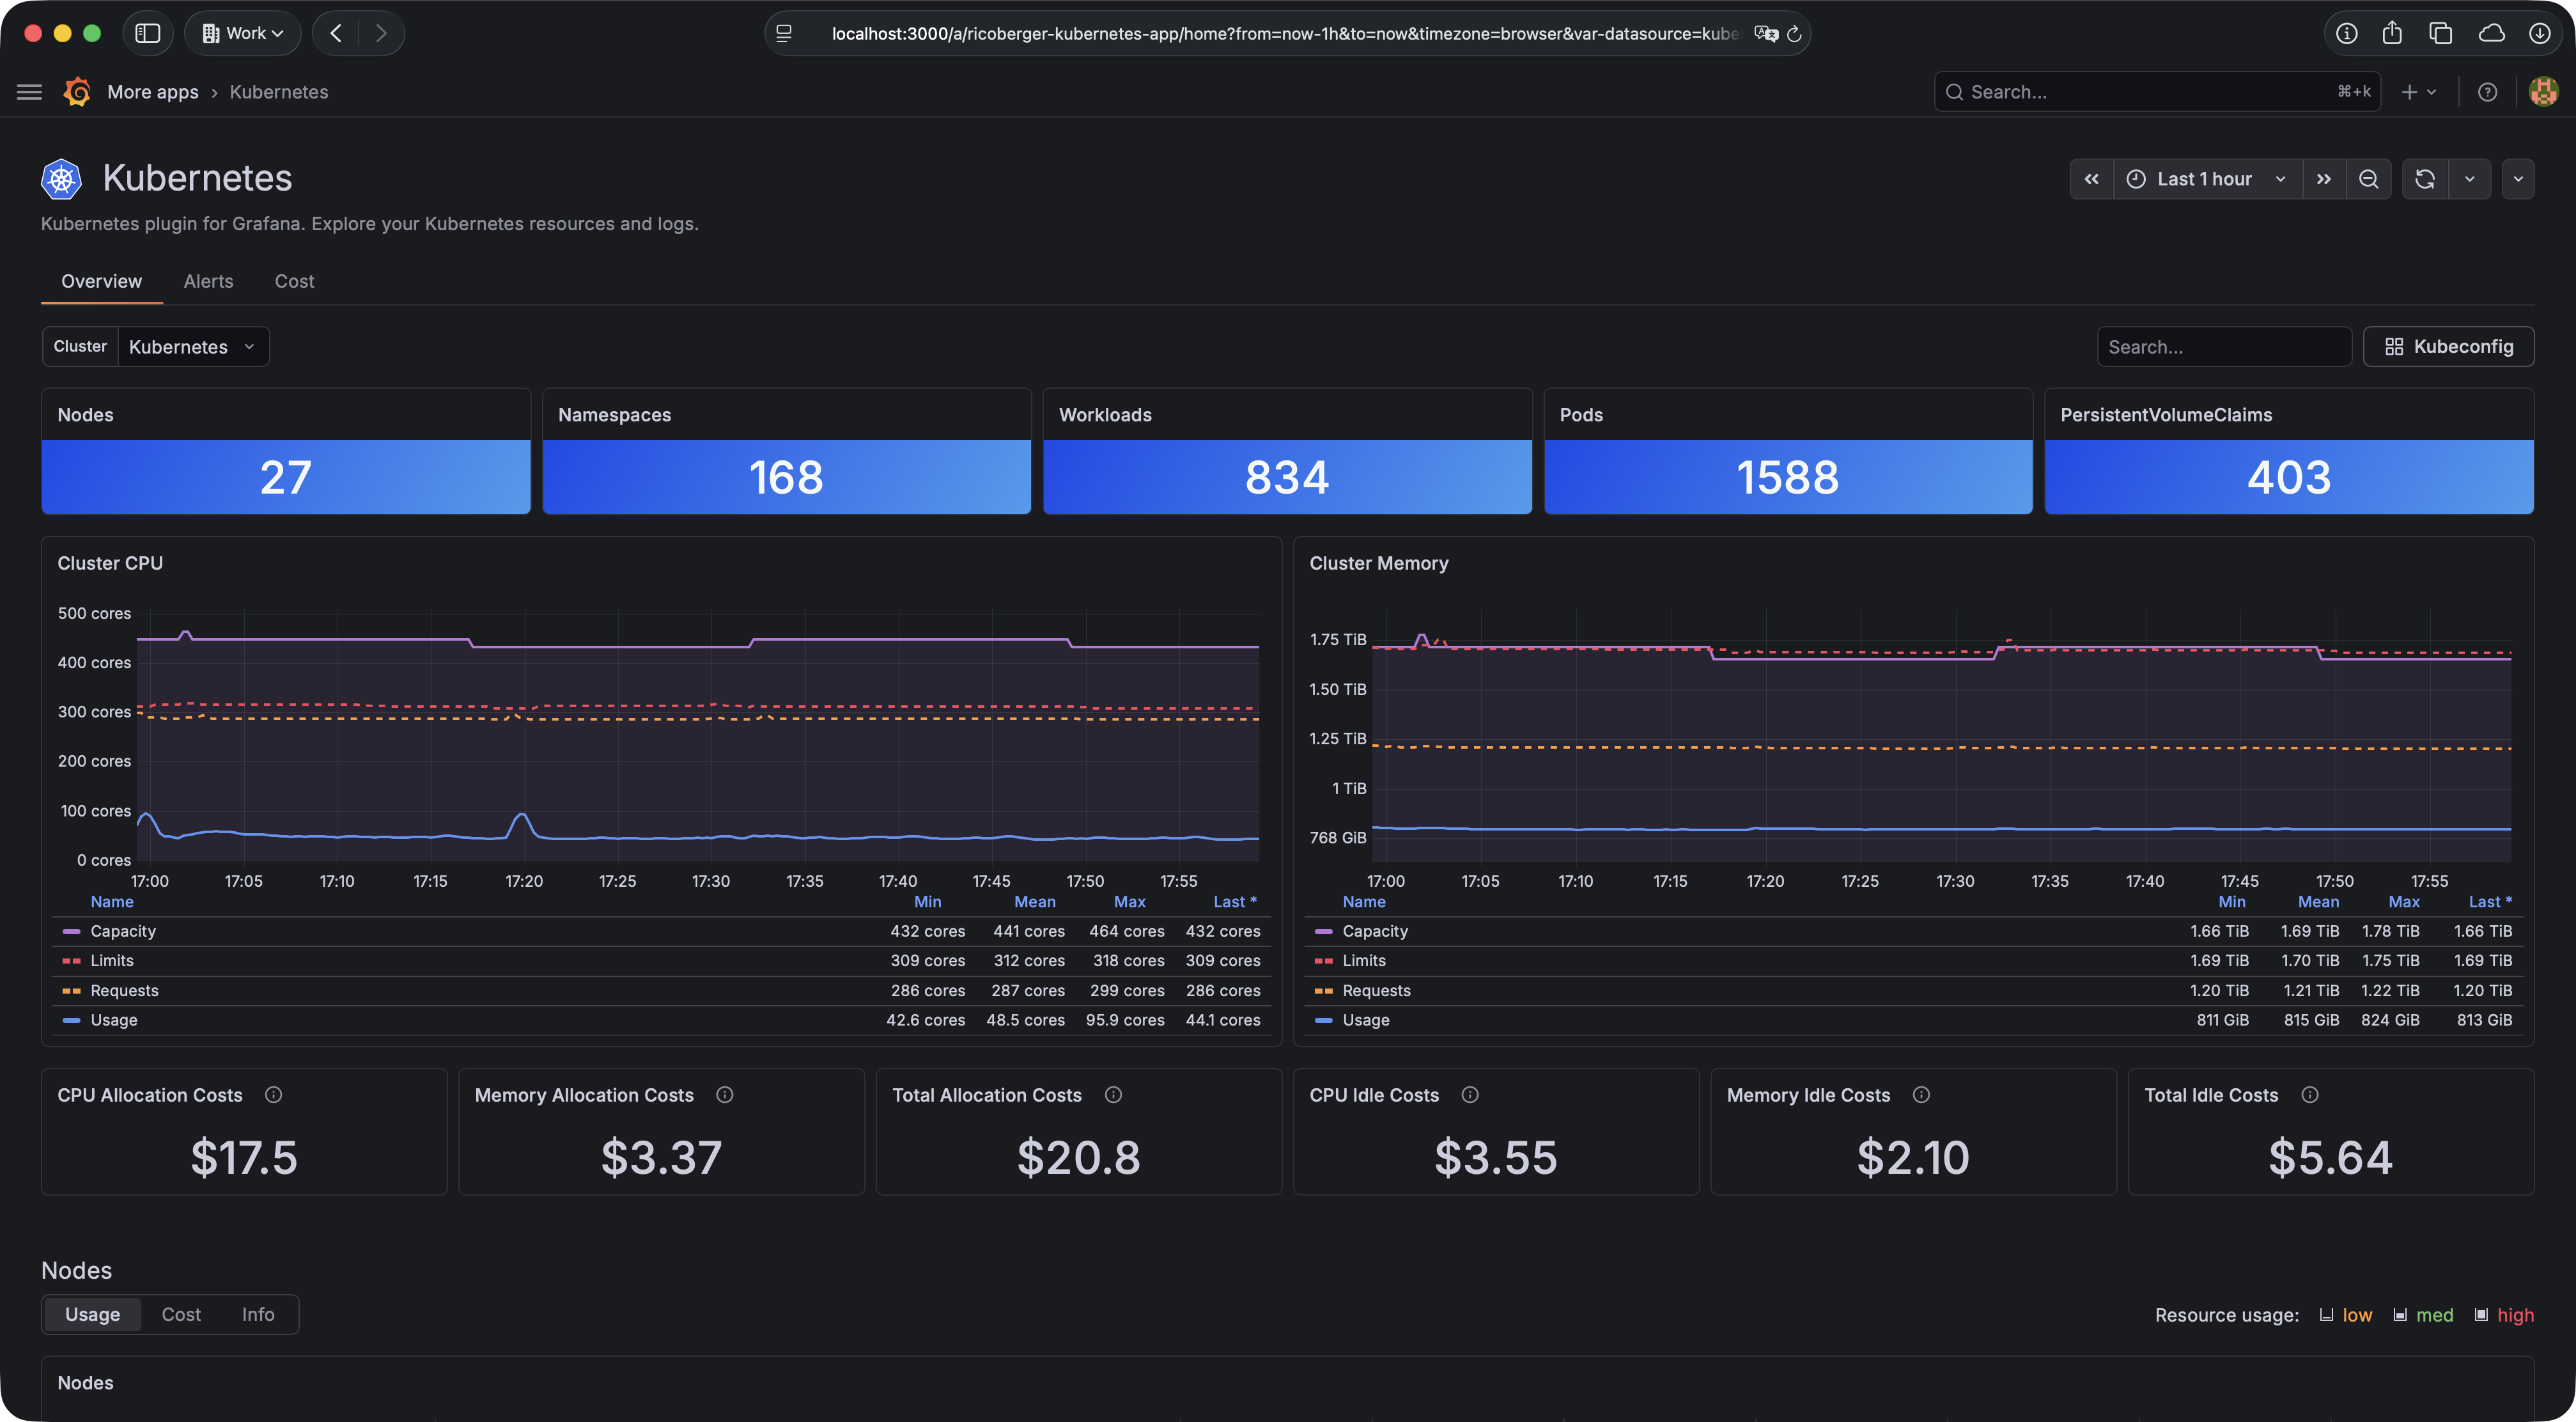Image resolution: width=2576 pixels, height=1422 pixels.
Task: Show info for Total Idle Costs
Action: click(2310, 1095)
